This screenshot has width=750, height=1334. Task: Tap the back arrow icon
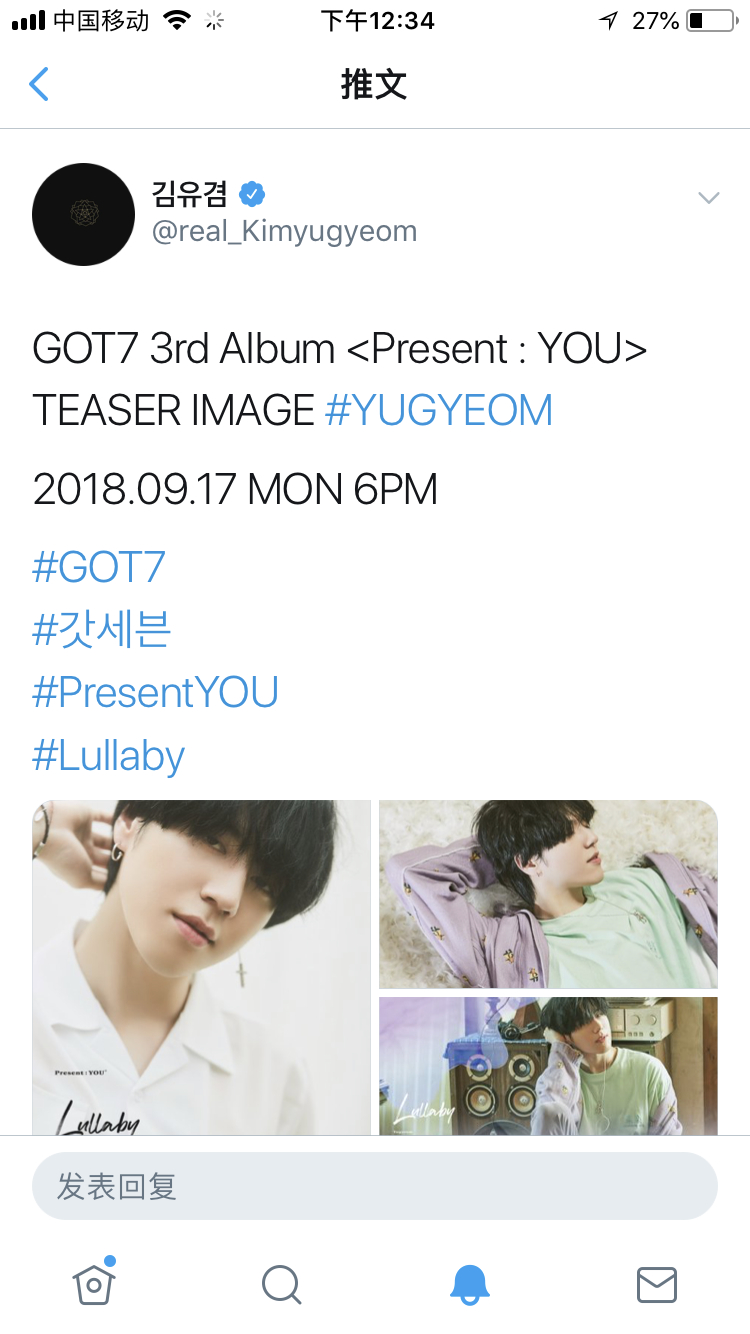(39, 84)
